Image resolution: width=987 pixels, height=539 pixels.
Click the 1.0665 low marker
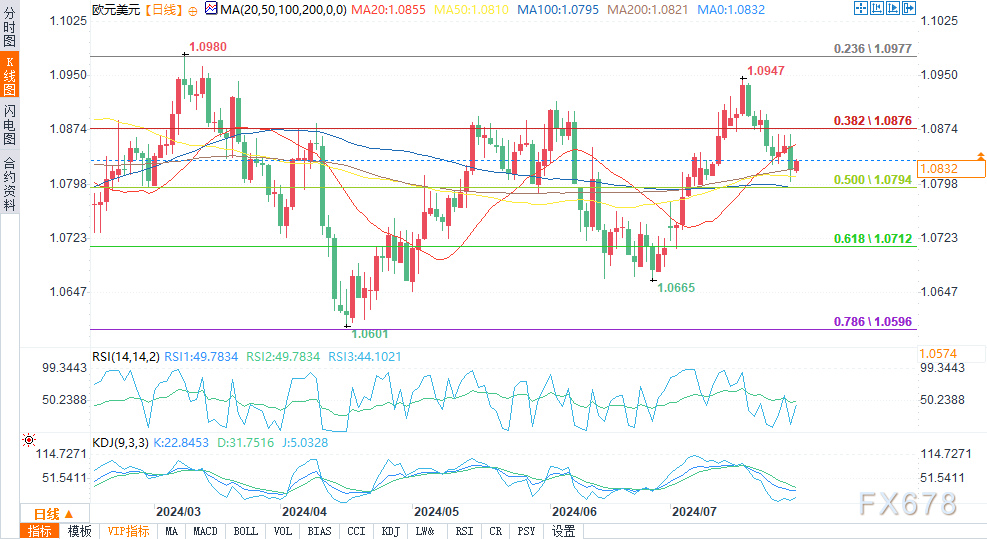[x=676, y=288]
